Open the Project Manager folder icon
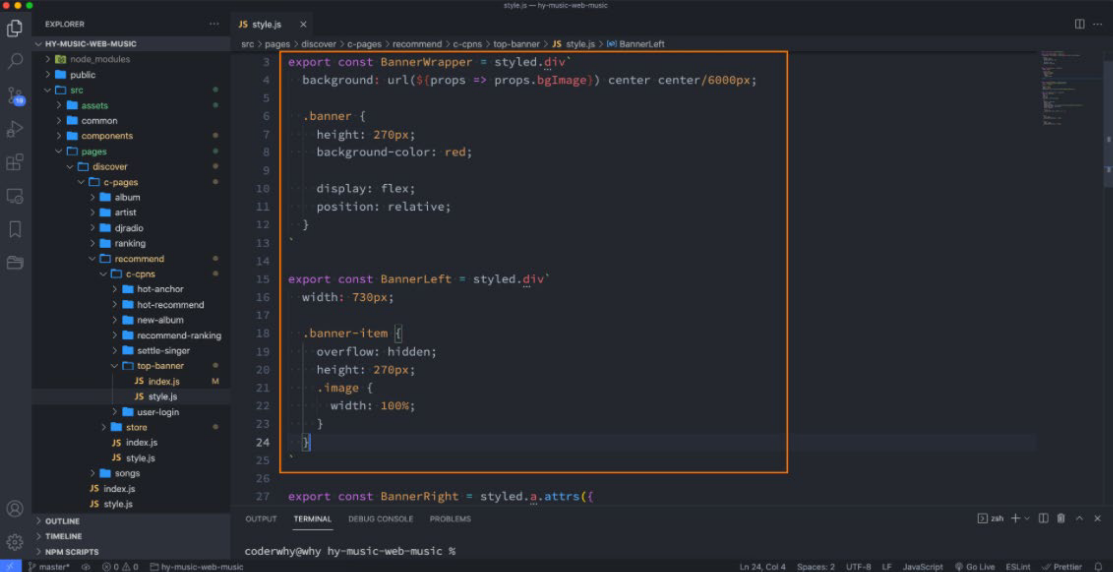 tap(15, 263)
